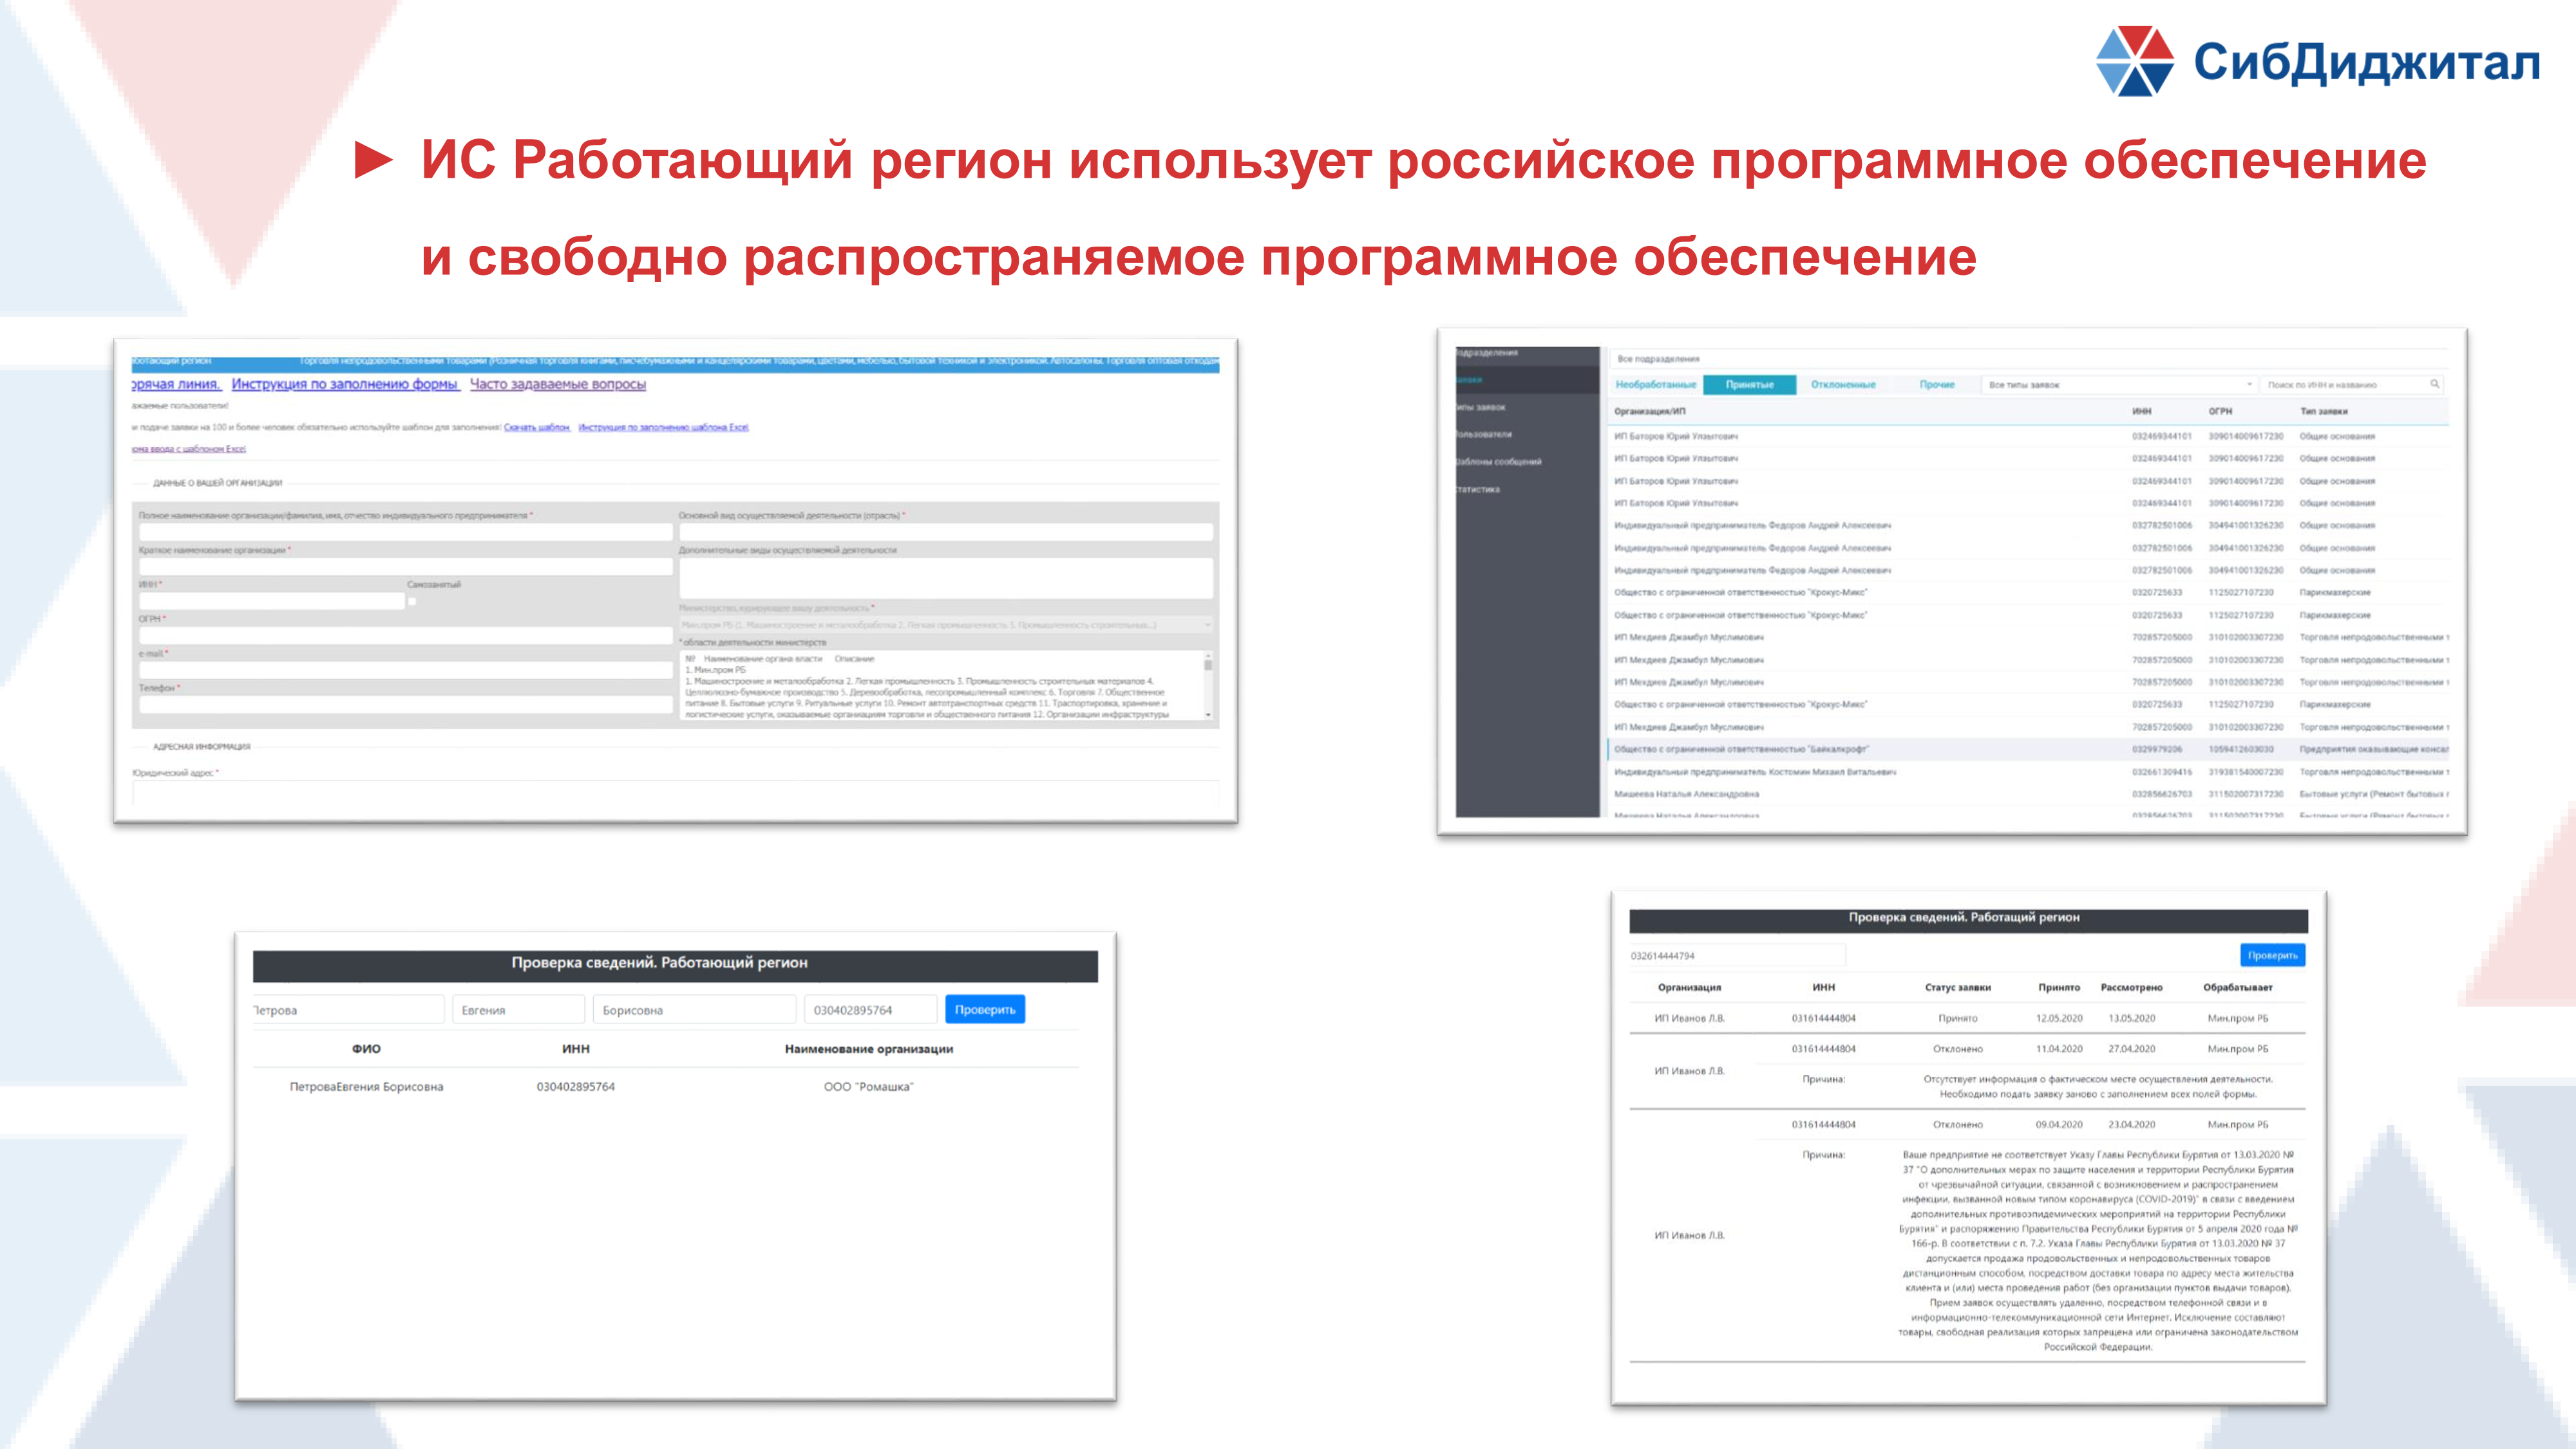Click the Принято status of 12.05.2020 row

tap(1957, 1018)
